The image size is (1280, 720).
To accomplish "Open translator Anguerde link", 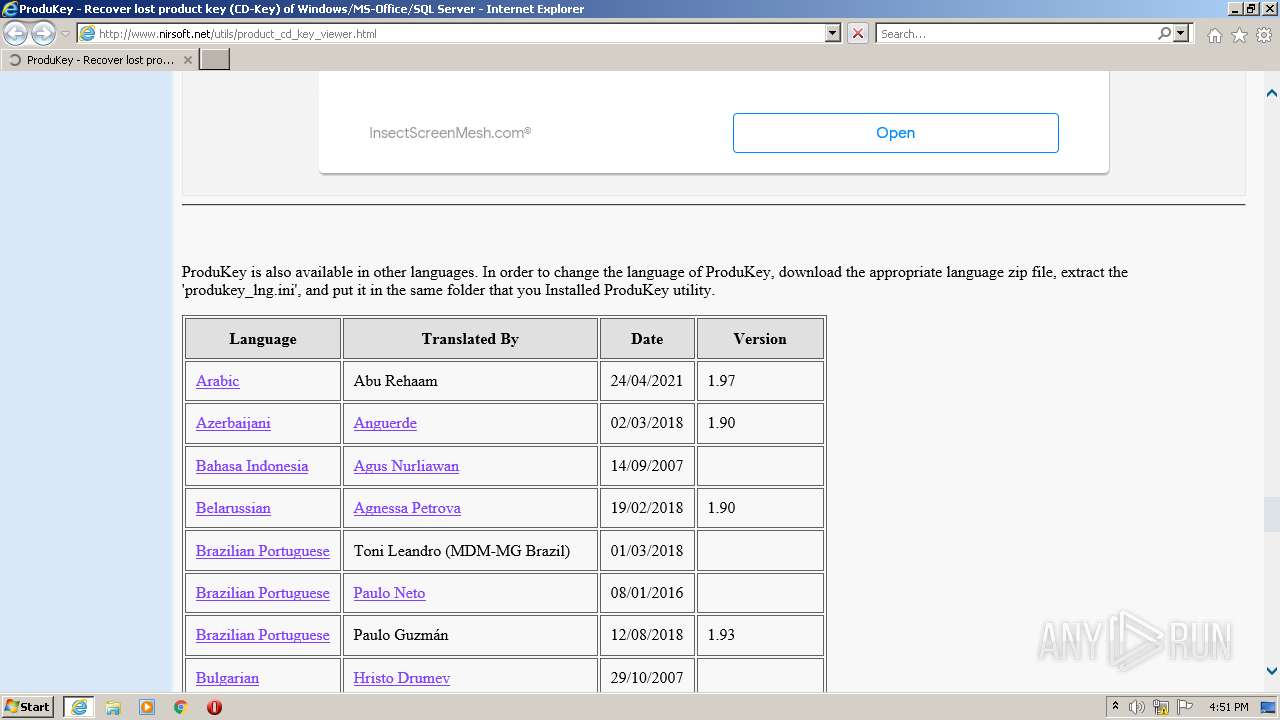I will pos(385,423).
